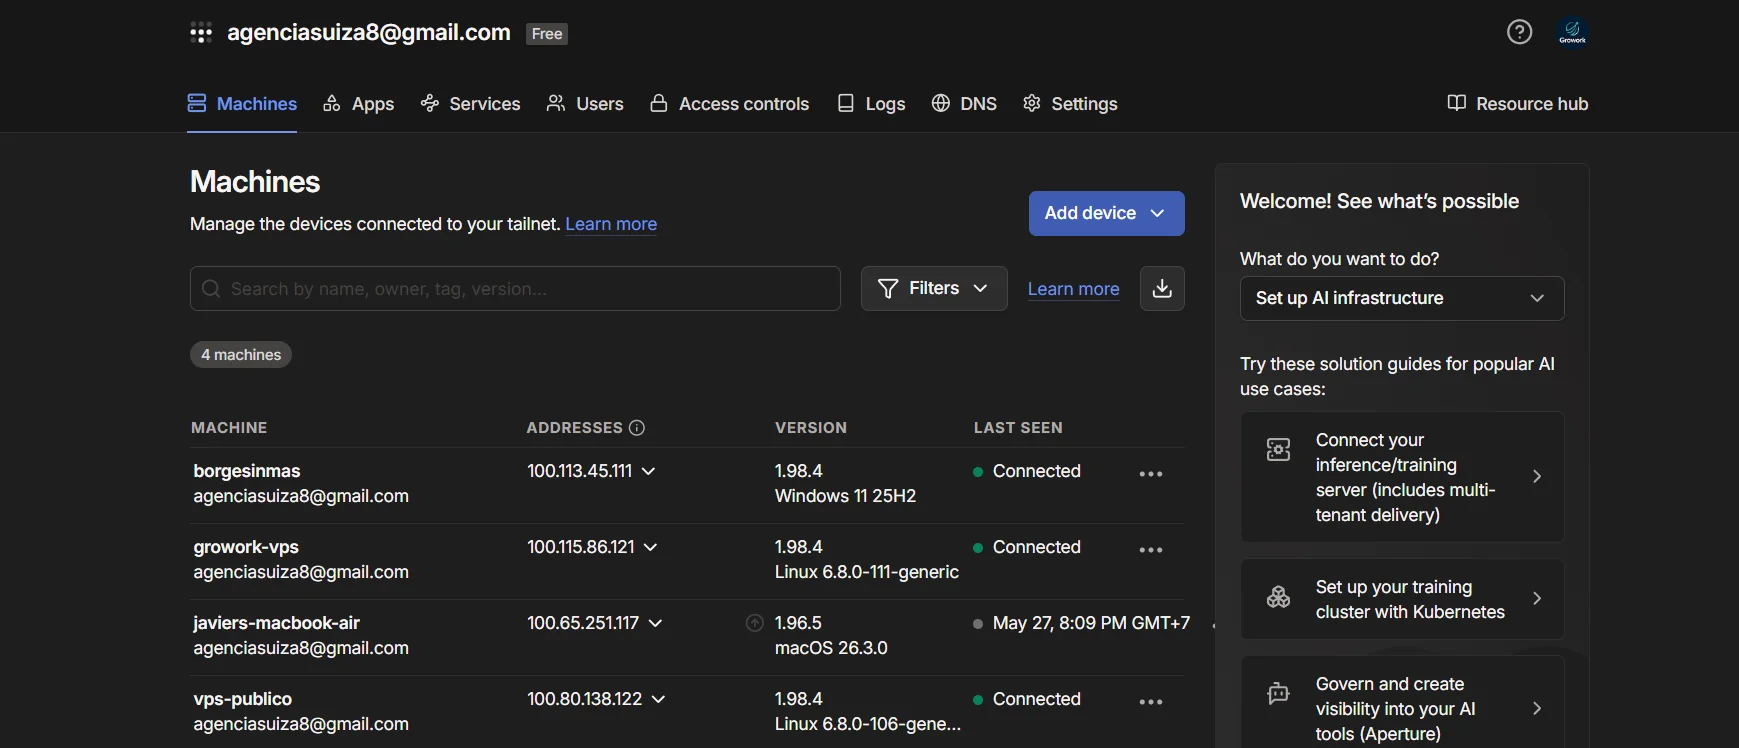This screenshot has height=748, width=1739.
Task: Expand addresses for 100.115.86.121
Action: 651,547
